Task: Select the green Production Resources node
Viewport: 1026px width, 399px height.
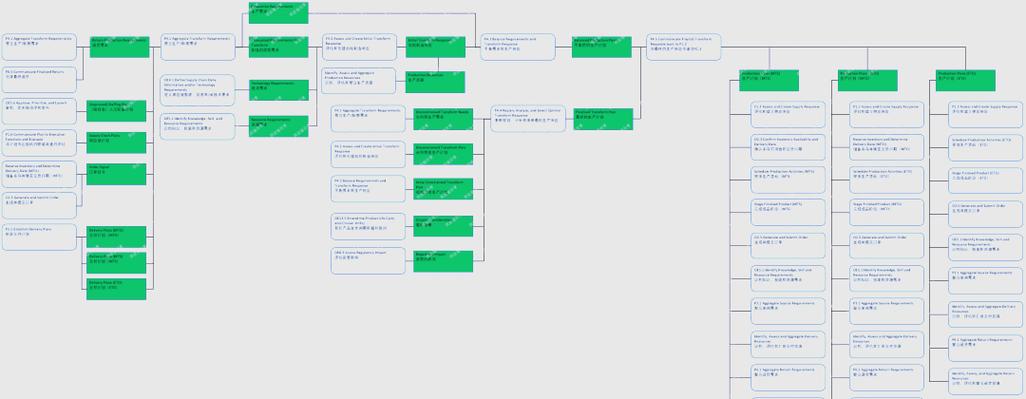Action: tap(435, 82)
